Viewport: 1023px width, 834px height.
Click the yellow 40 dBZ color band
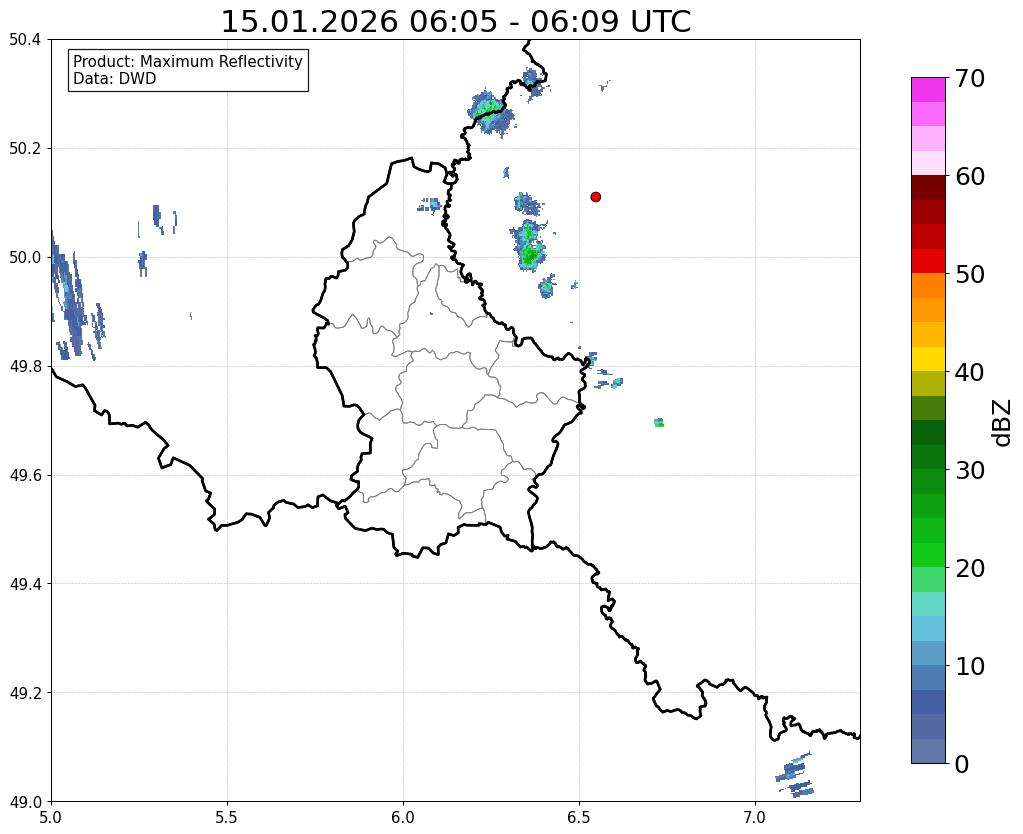coord(928,359)
